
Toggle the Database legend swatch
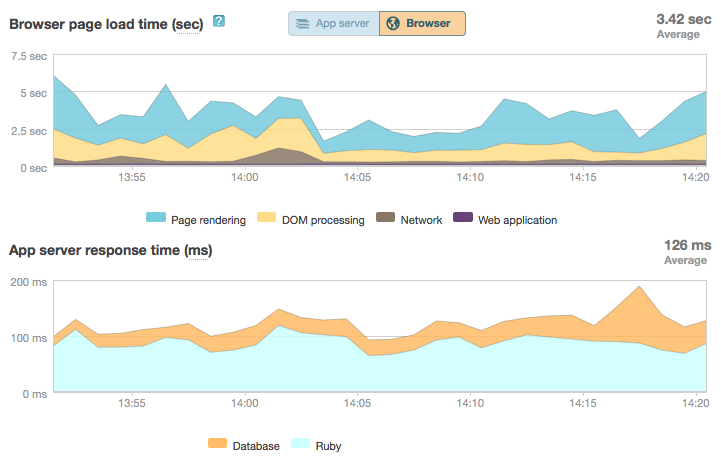(217, 443)
